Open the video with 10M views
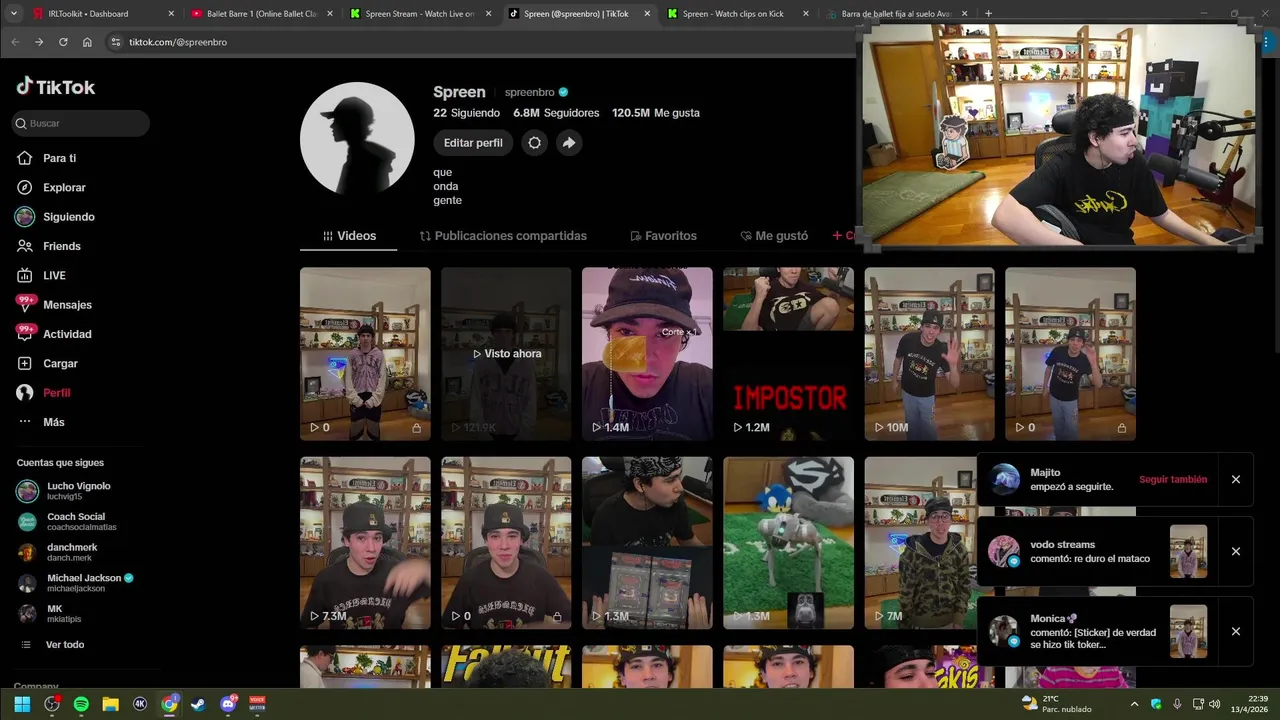This screenshot has height=720, width=1280. click(x=929, y=354)
